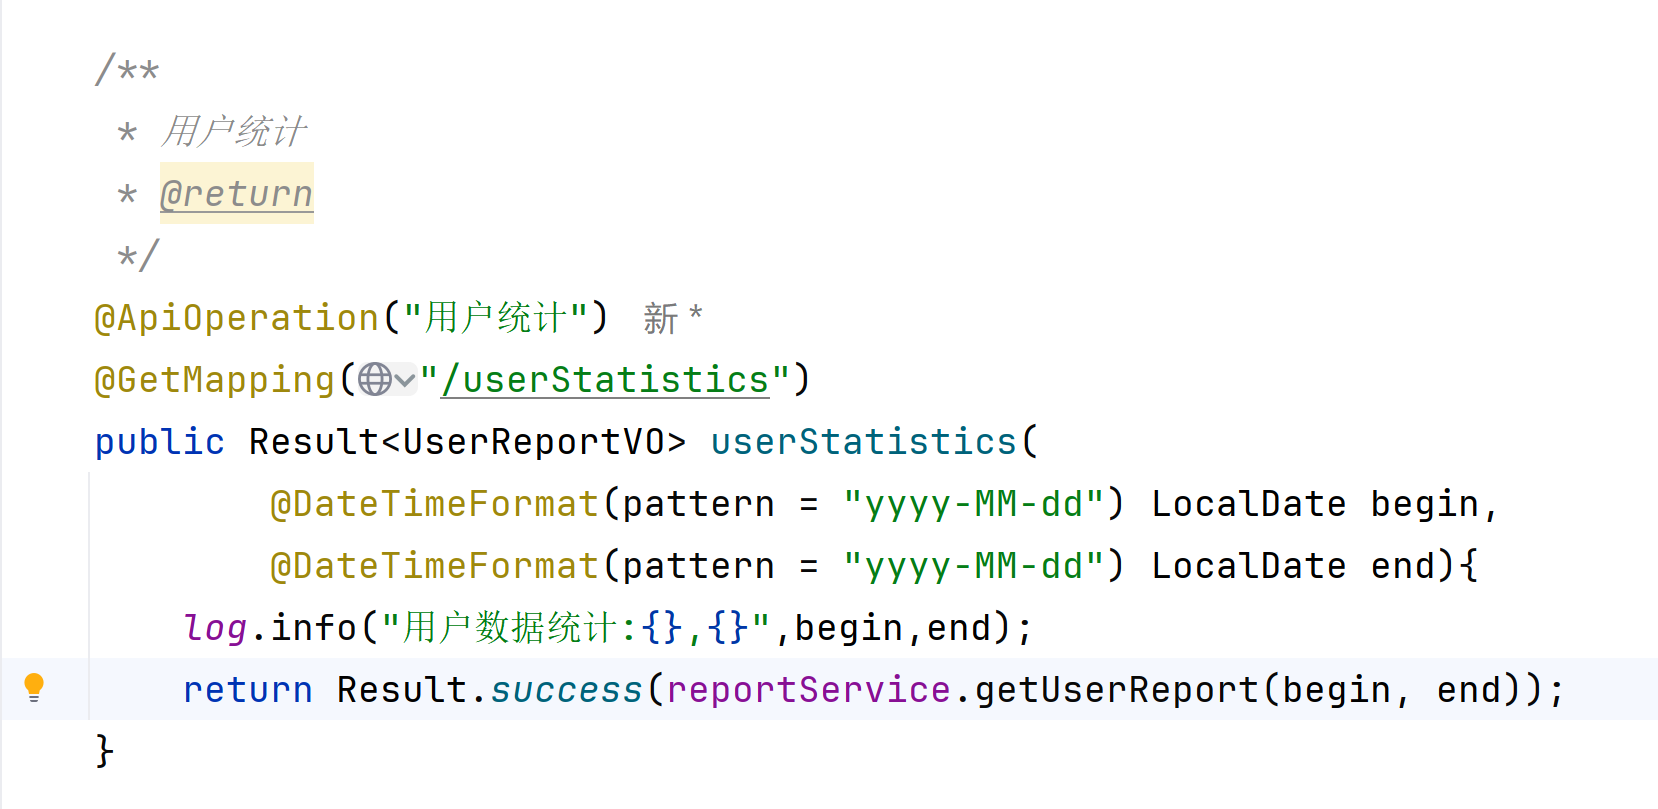Click the closing brace of the method
The height and width of the screenshot is (809, 1658).
[x=104, y=751]
